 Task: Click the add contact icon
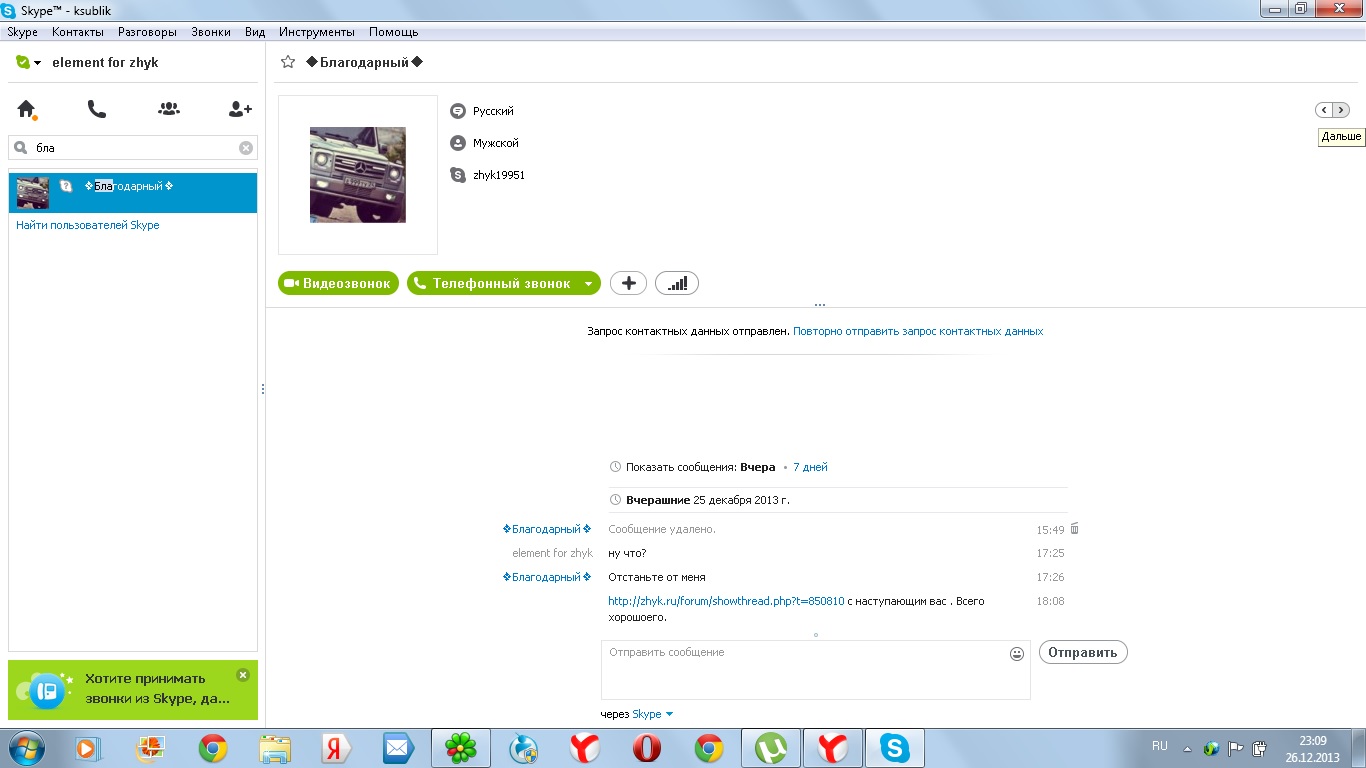coord(240,109)
